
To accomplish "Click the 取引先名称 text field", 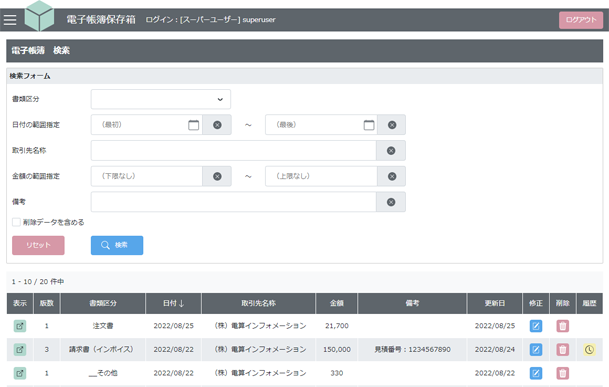I will (233, 150).
